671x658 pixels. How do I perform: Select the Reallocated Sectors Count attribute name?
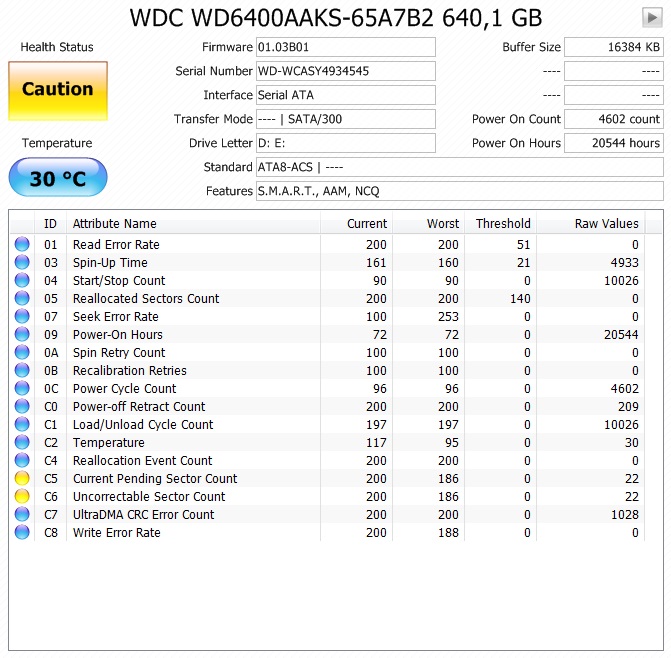click(x=146, y=298)
